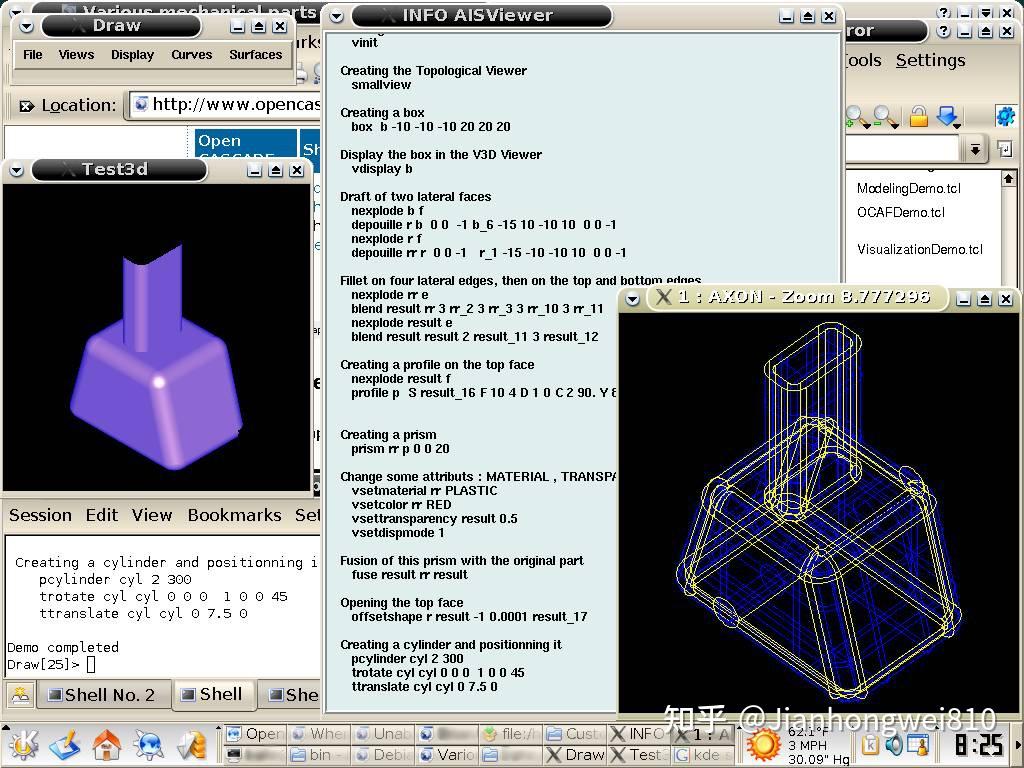This screenshot has width=1024, height=768.
Task: Adjust volume via the speaker tray icon
Action: click(895, 744)
